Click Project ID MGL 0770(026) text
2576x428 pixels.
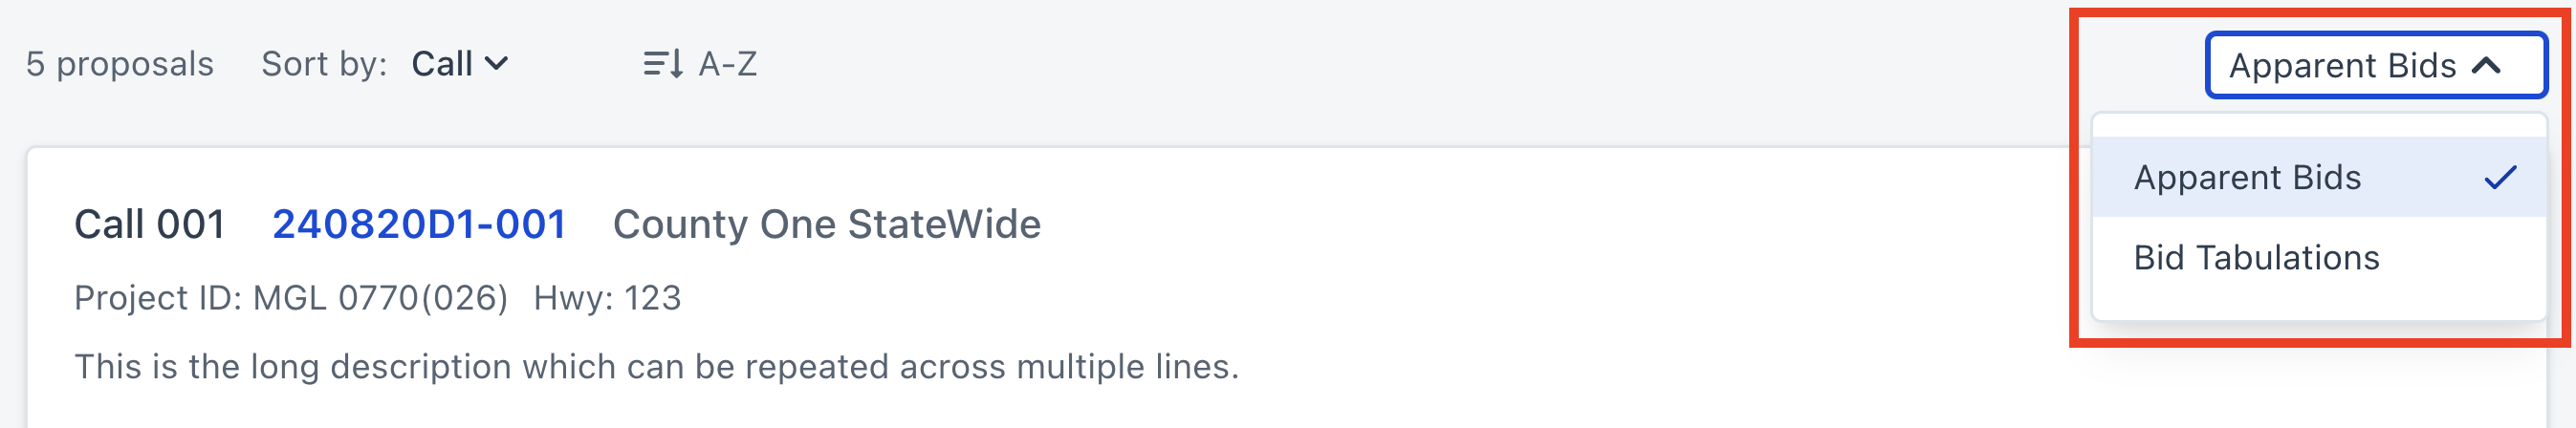click(291, 298)
